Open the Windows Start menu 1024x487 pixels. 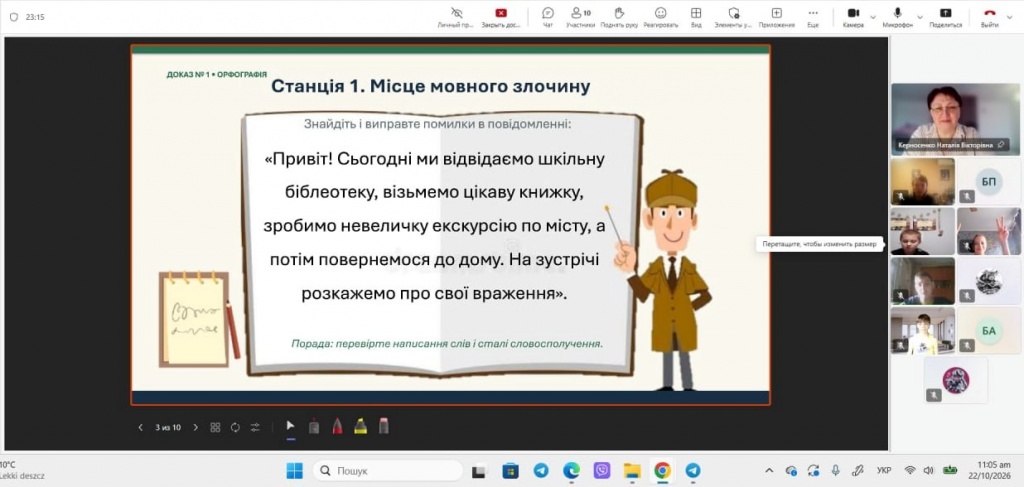tap(295, 471)
